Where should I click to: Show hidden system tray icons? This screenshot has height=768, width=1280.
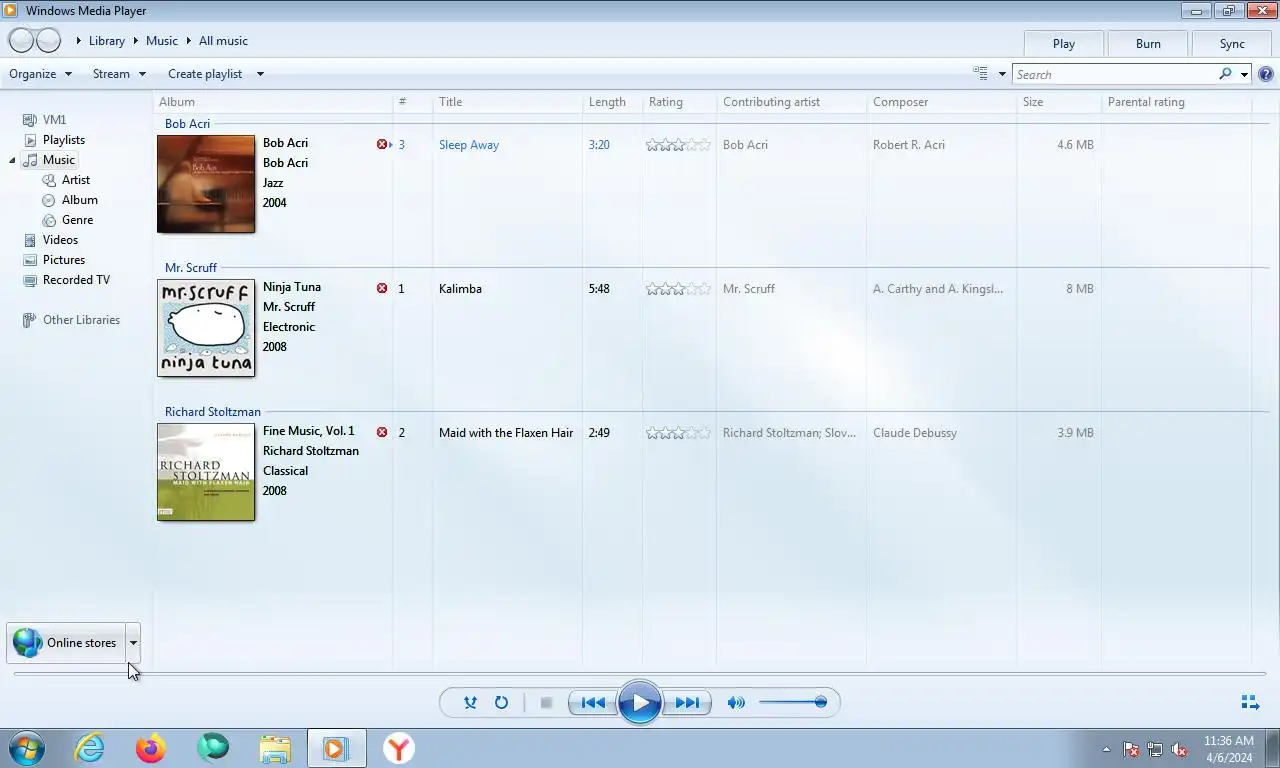tap(1106, 749)
